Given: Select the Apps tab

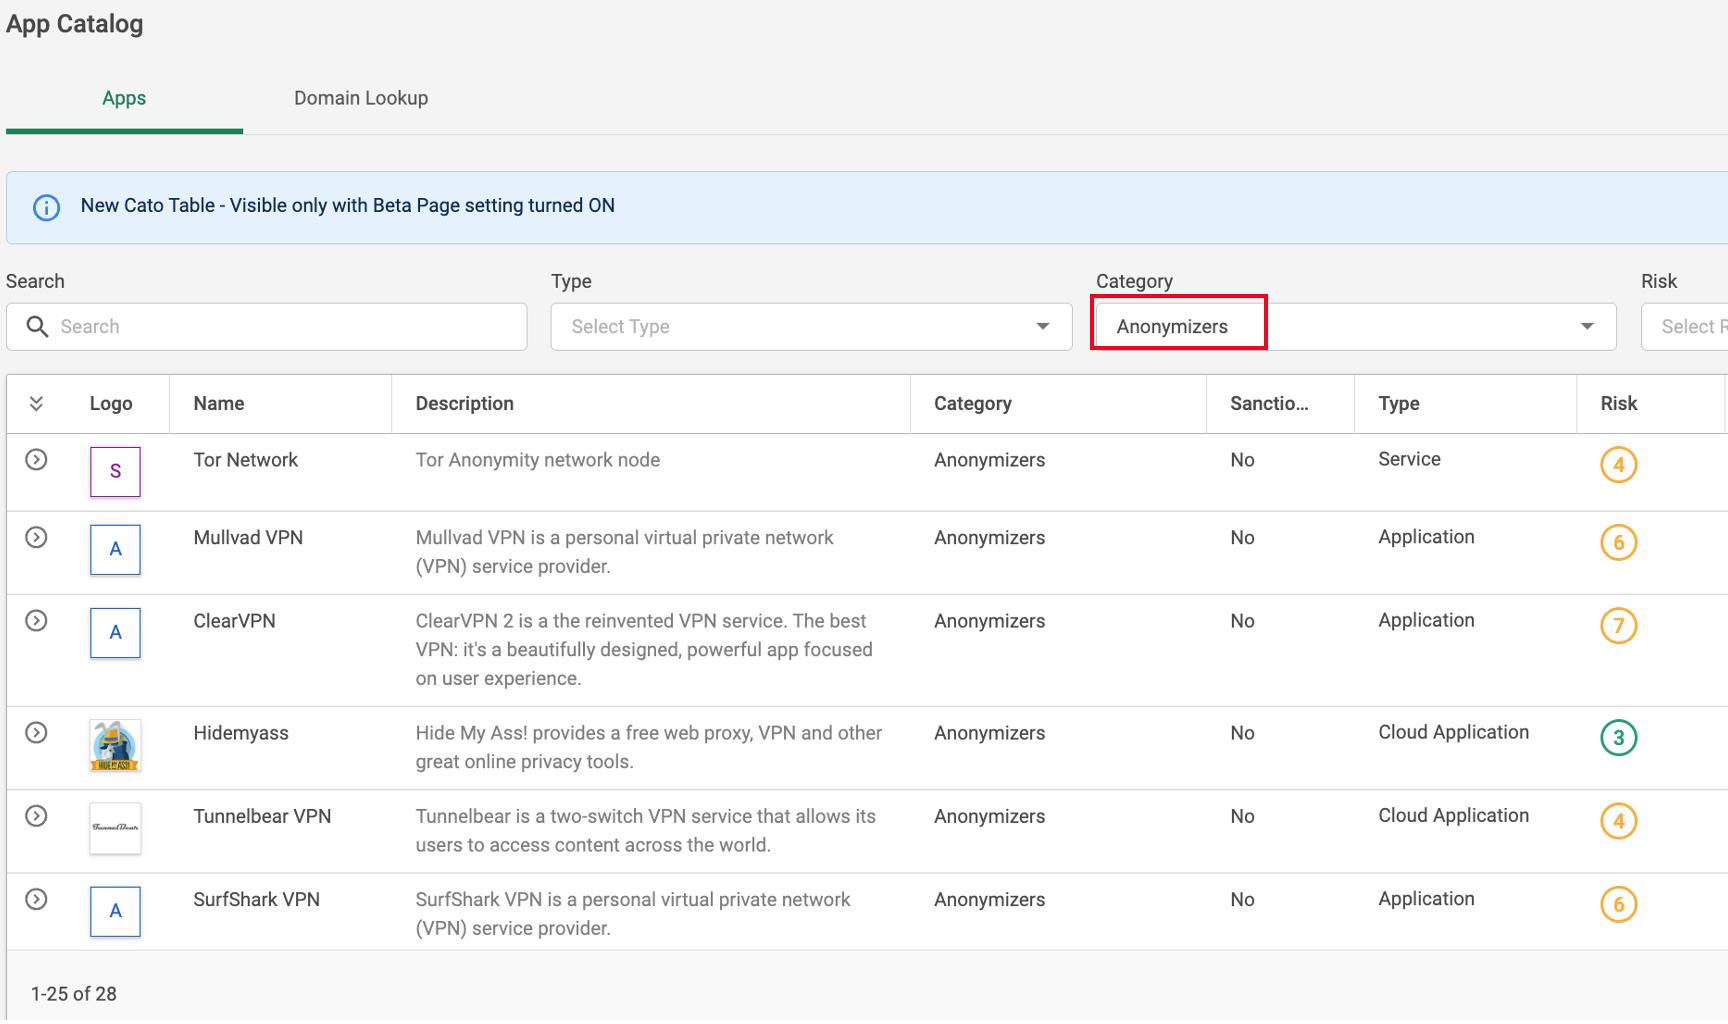Looking at the screenshot, I should point(124,98).
